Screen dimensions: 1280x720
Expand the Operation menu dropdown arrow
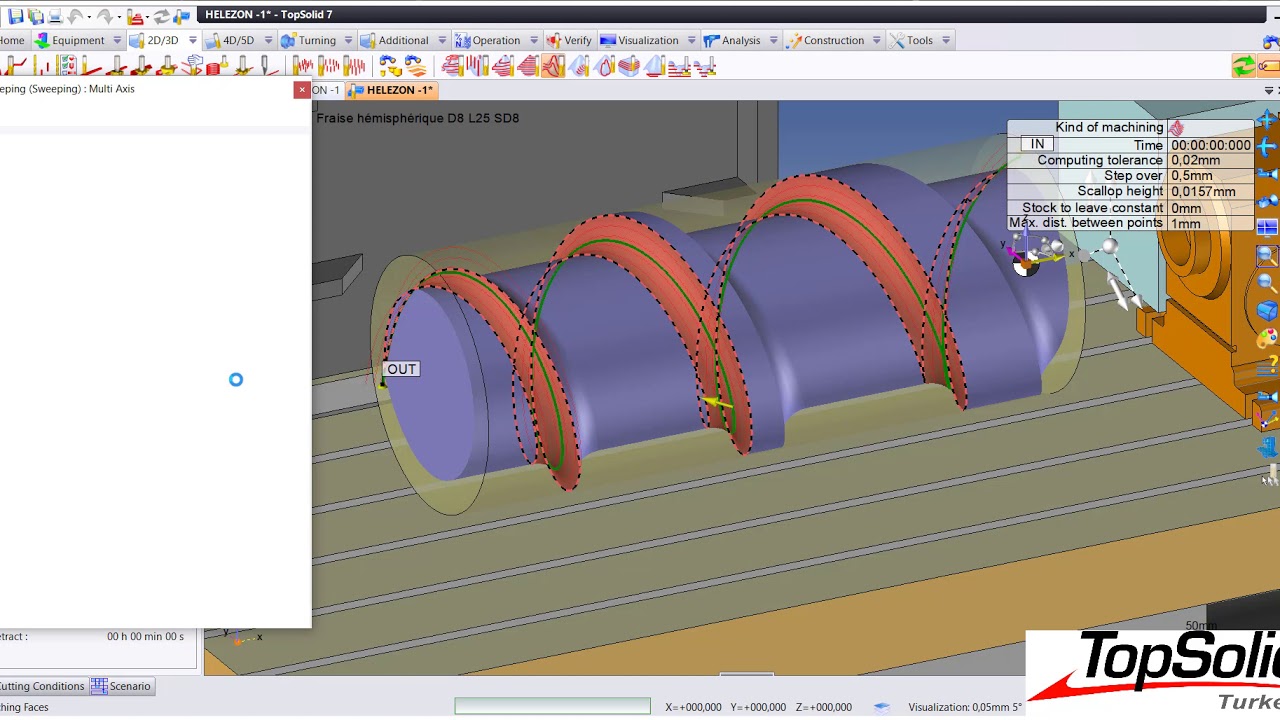533,40
